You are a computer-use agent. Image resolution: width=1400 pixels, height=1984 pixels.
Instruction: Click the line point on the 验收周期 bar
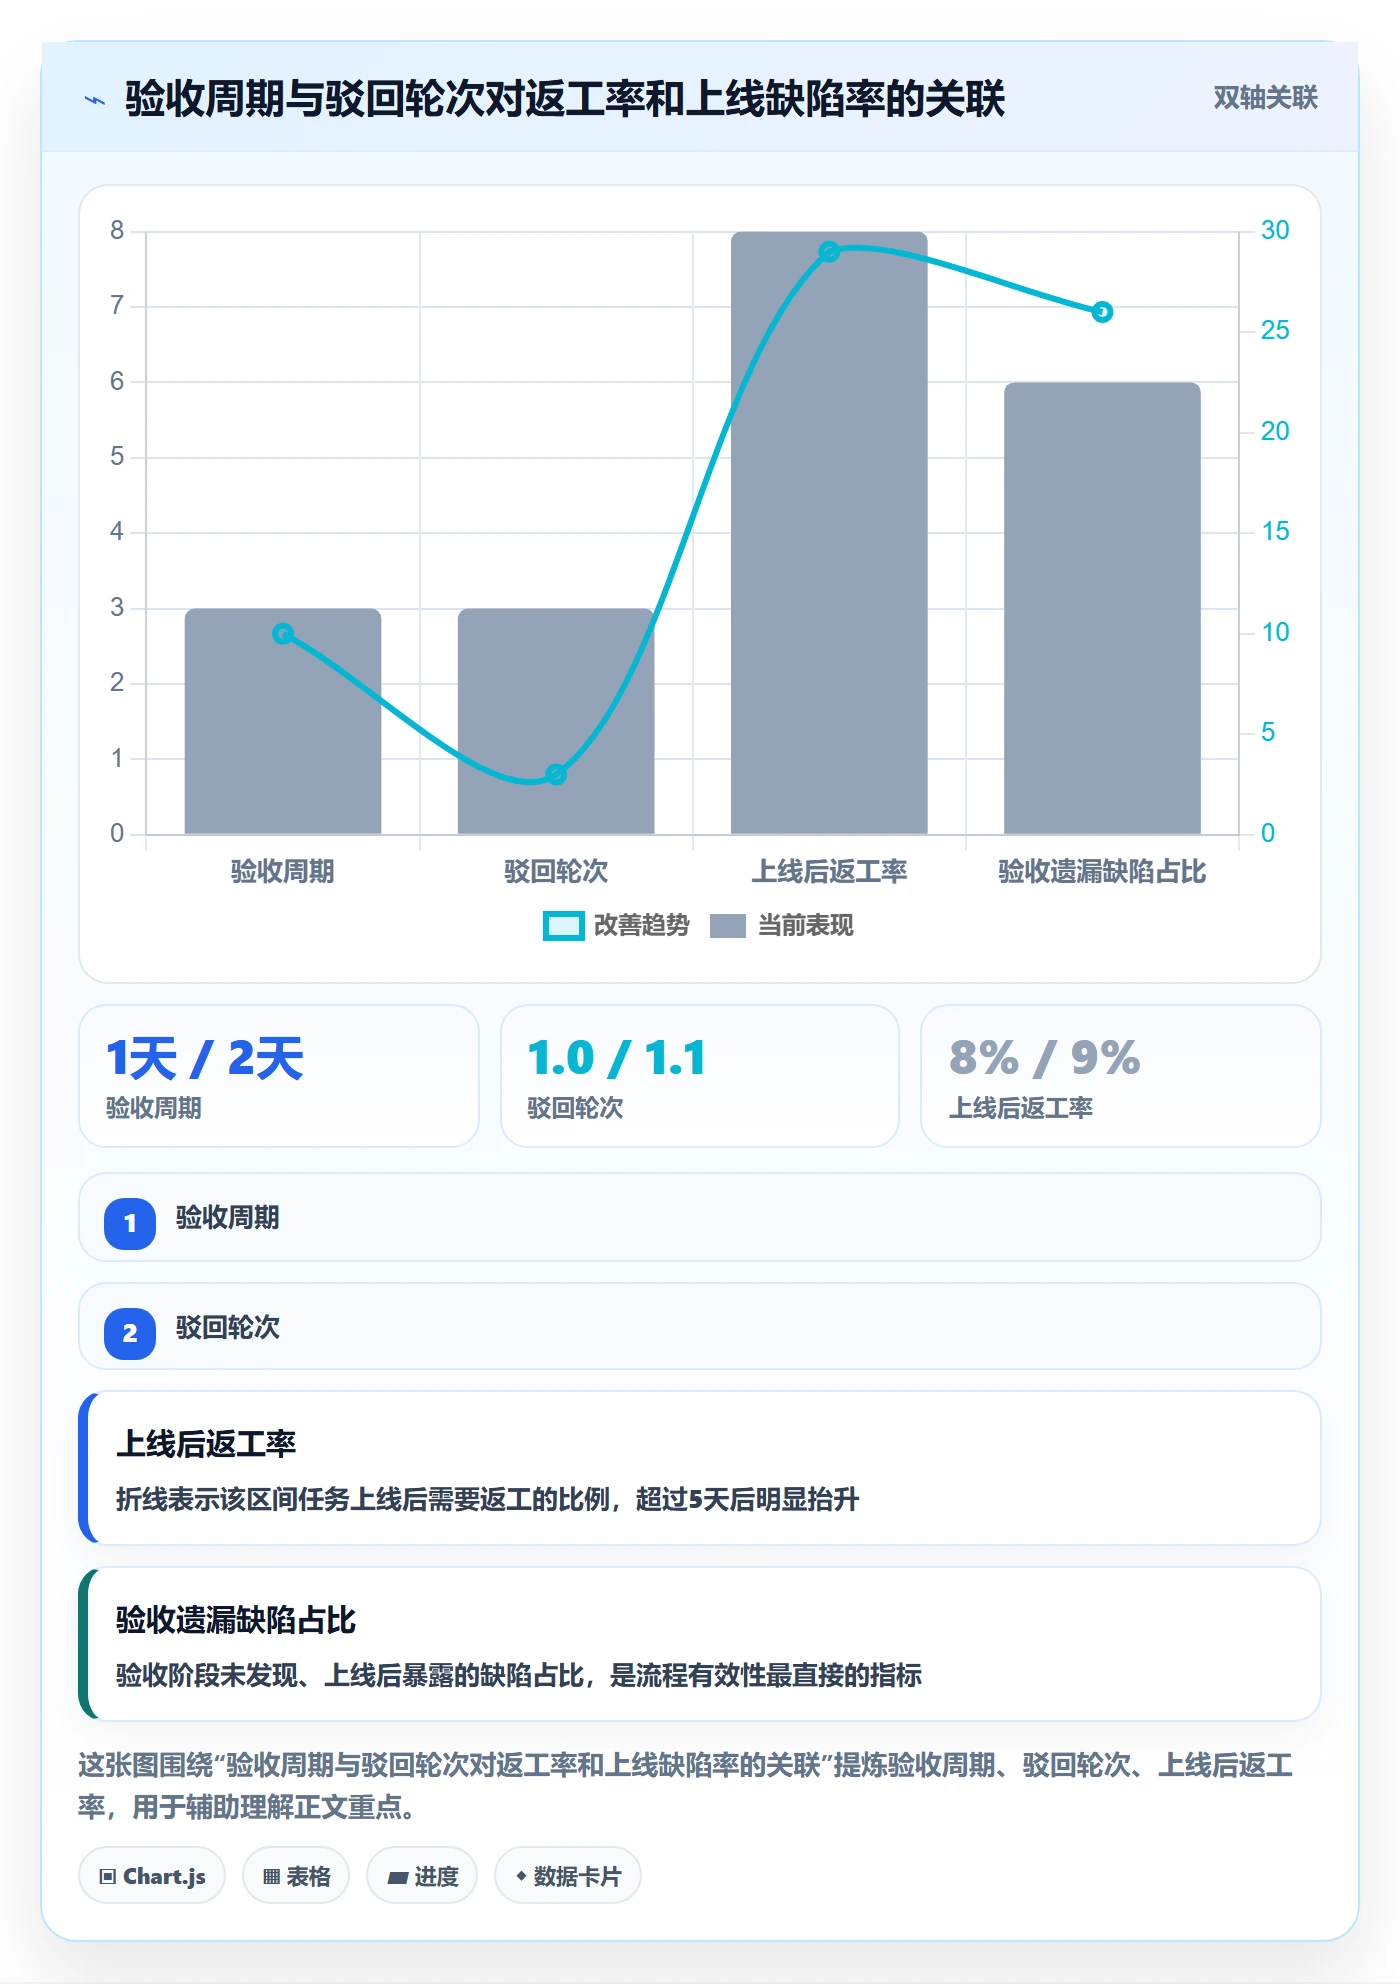click(283, 634)
